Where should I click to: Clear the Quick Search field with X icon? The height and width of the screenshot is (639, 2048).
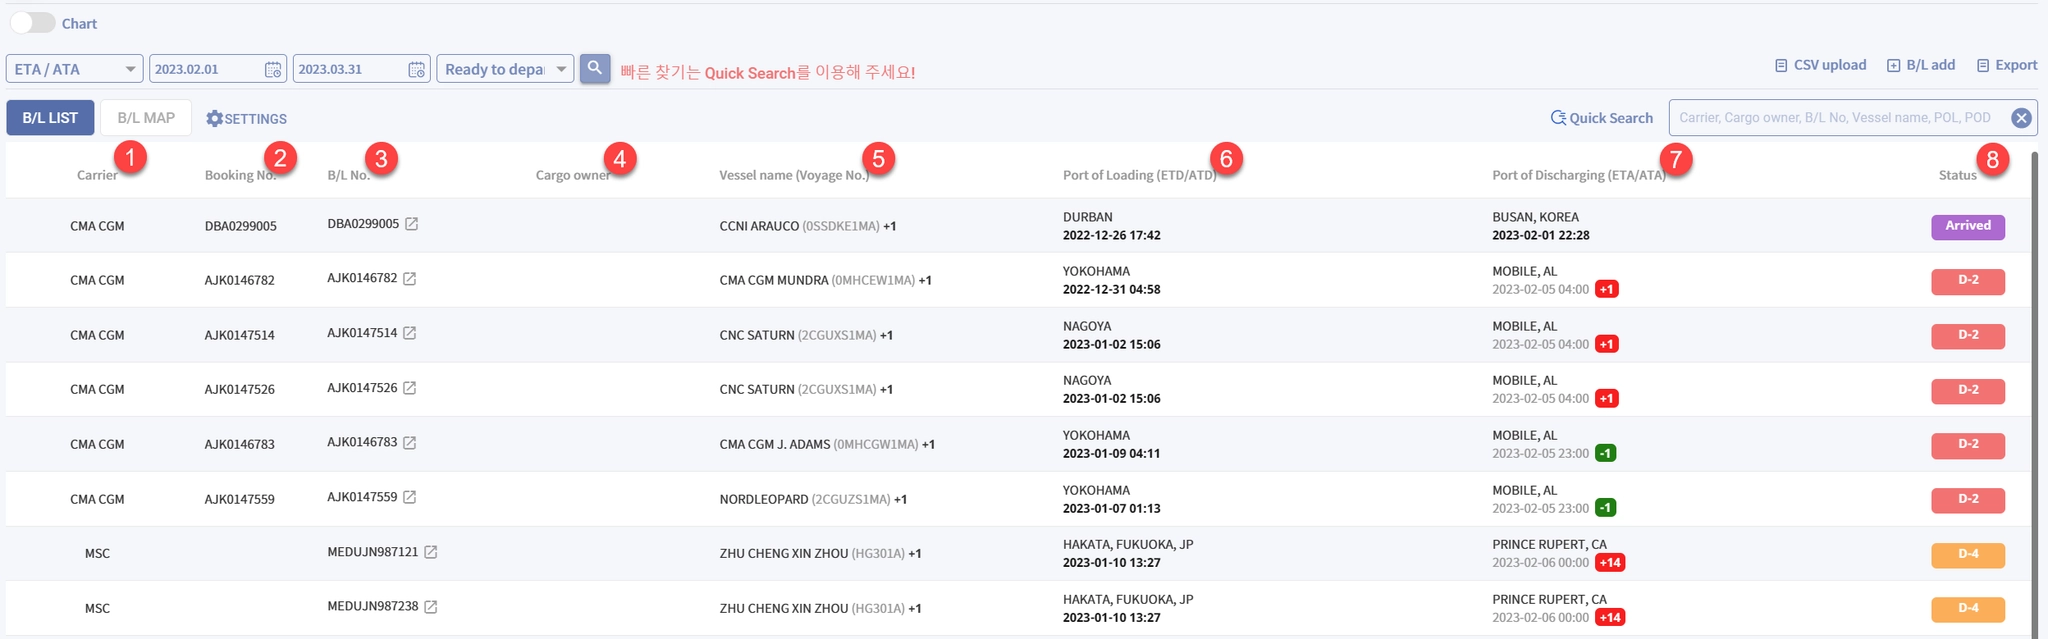[x=2021, y=118]
